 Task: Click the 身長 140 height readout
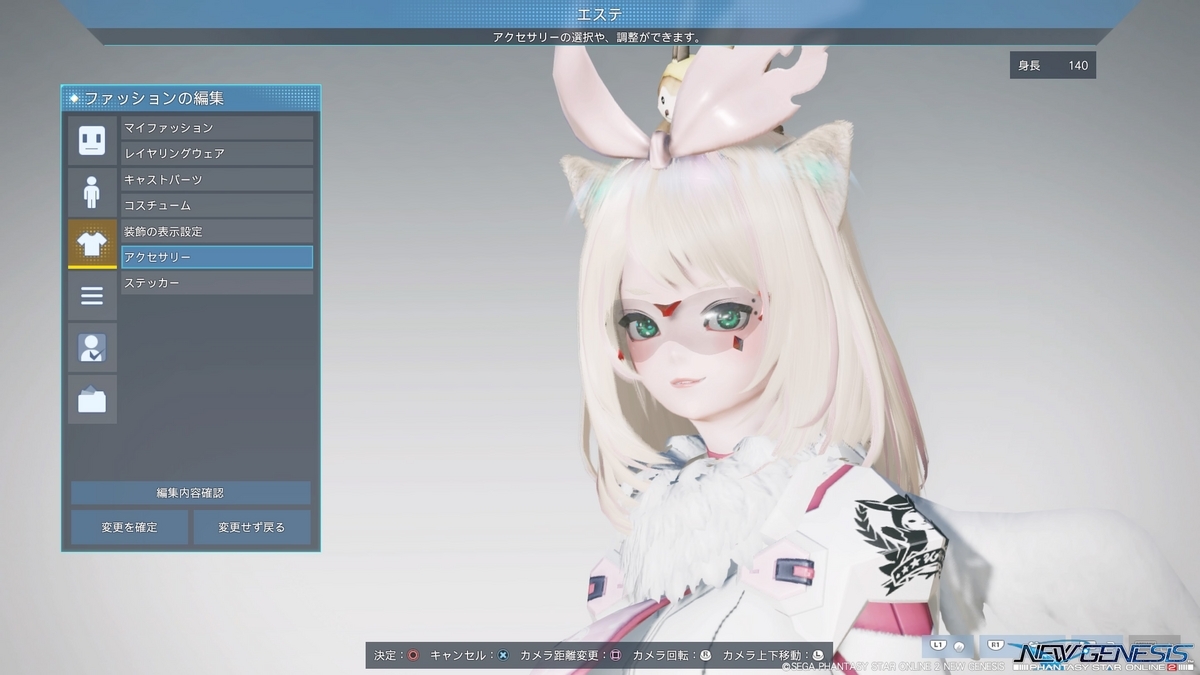tap(1052, 66)
